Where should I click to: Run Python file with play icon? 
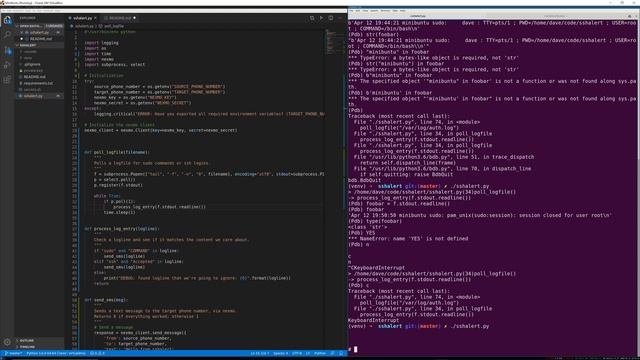322,18
